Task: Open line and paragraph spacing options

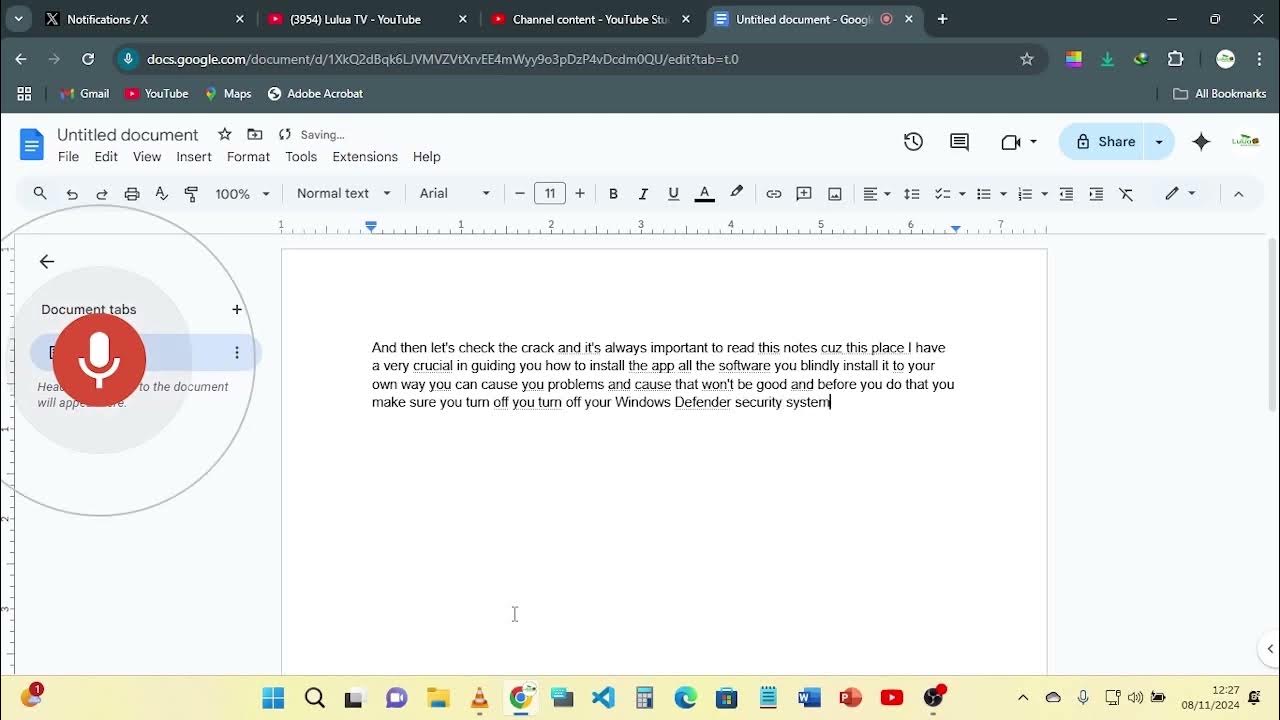Action: [912, 194]
